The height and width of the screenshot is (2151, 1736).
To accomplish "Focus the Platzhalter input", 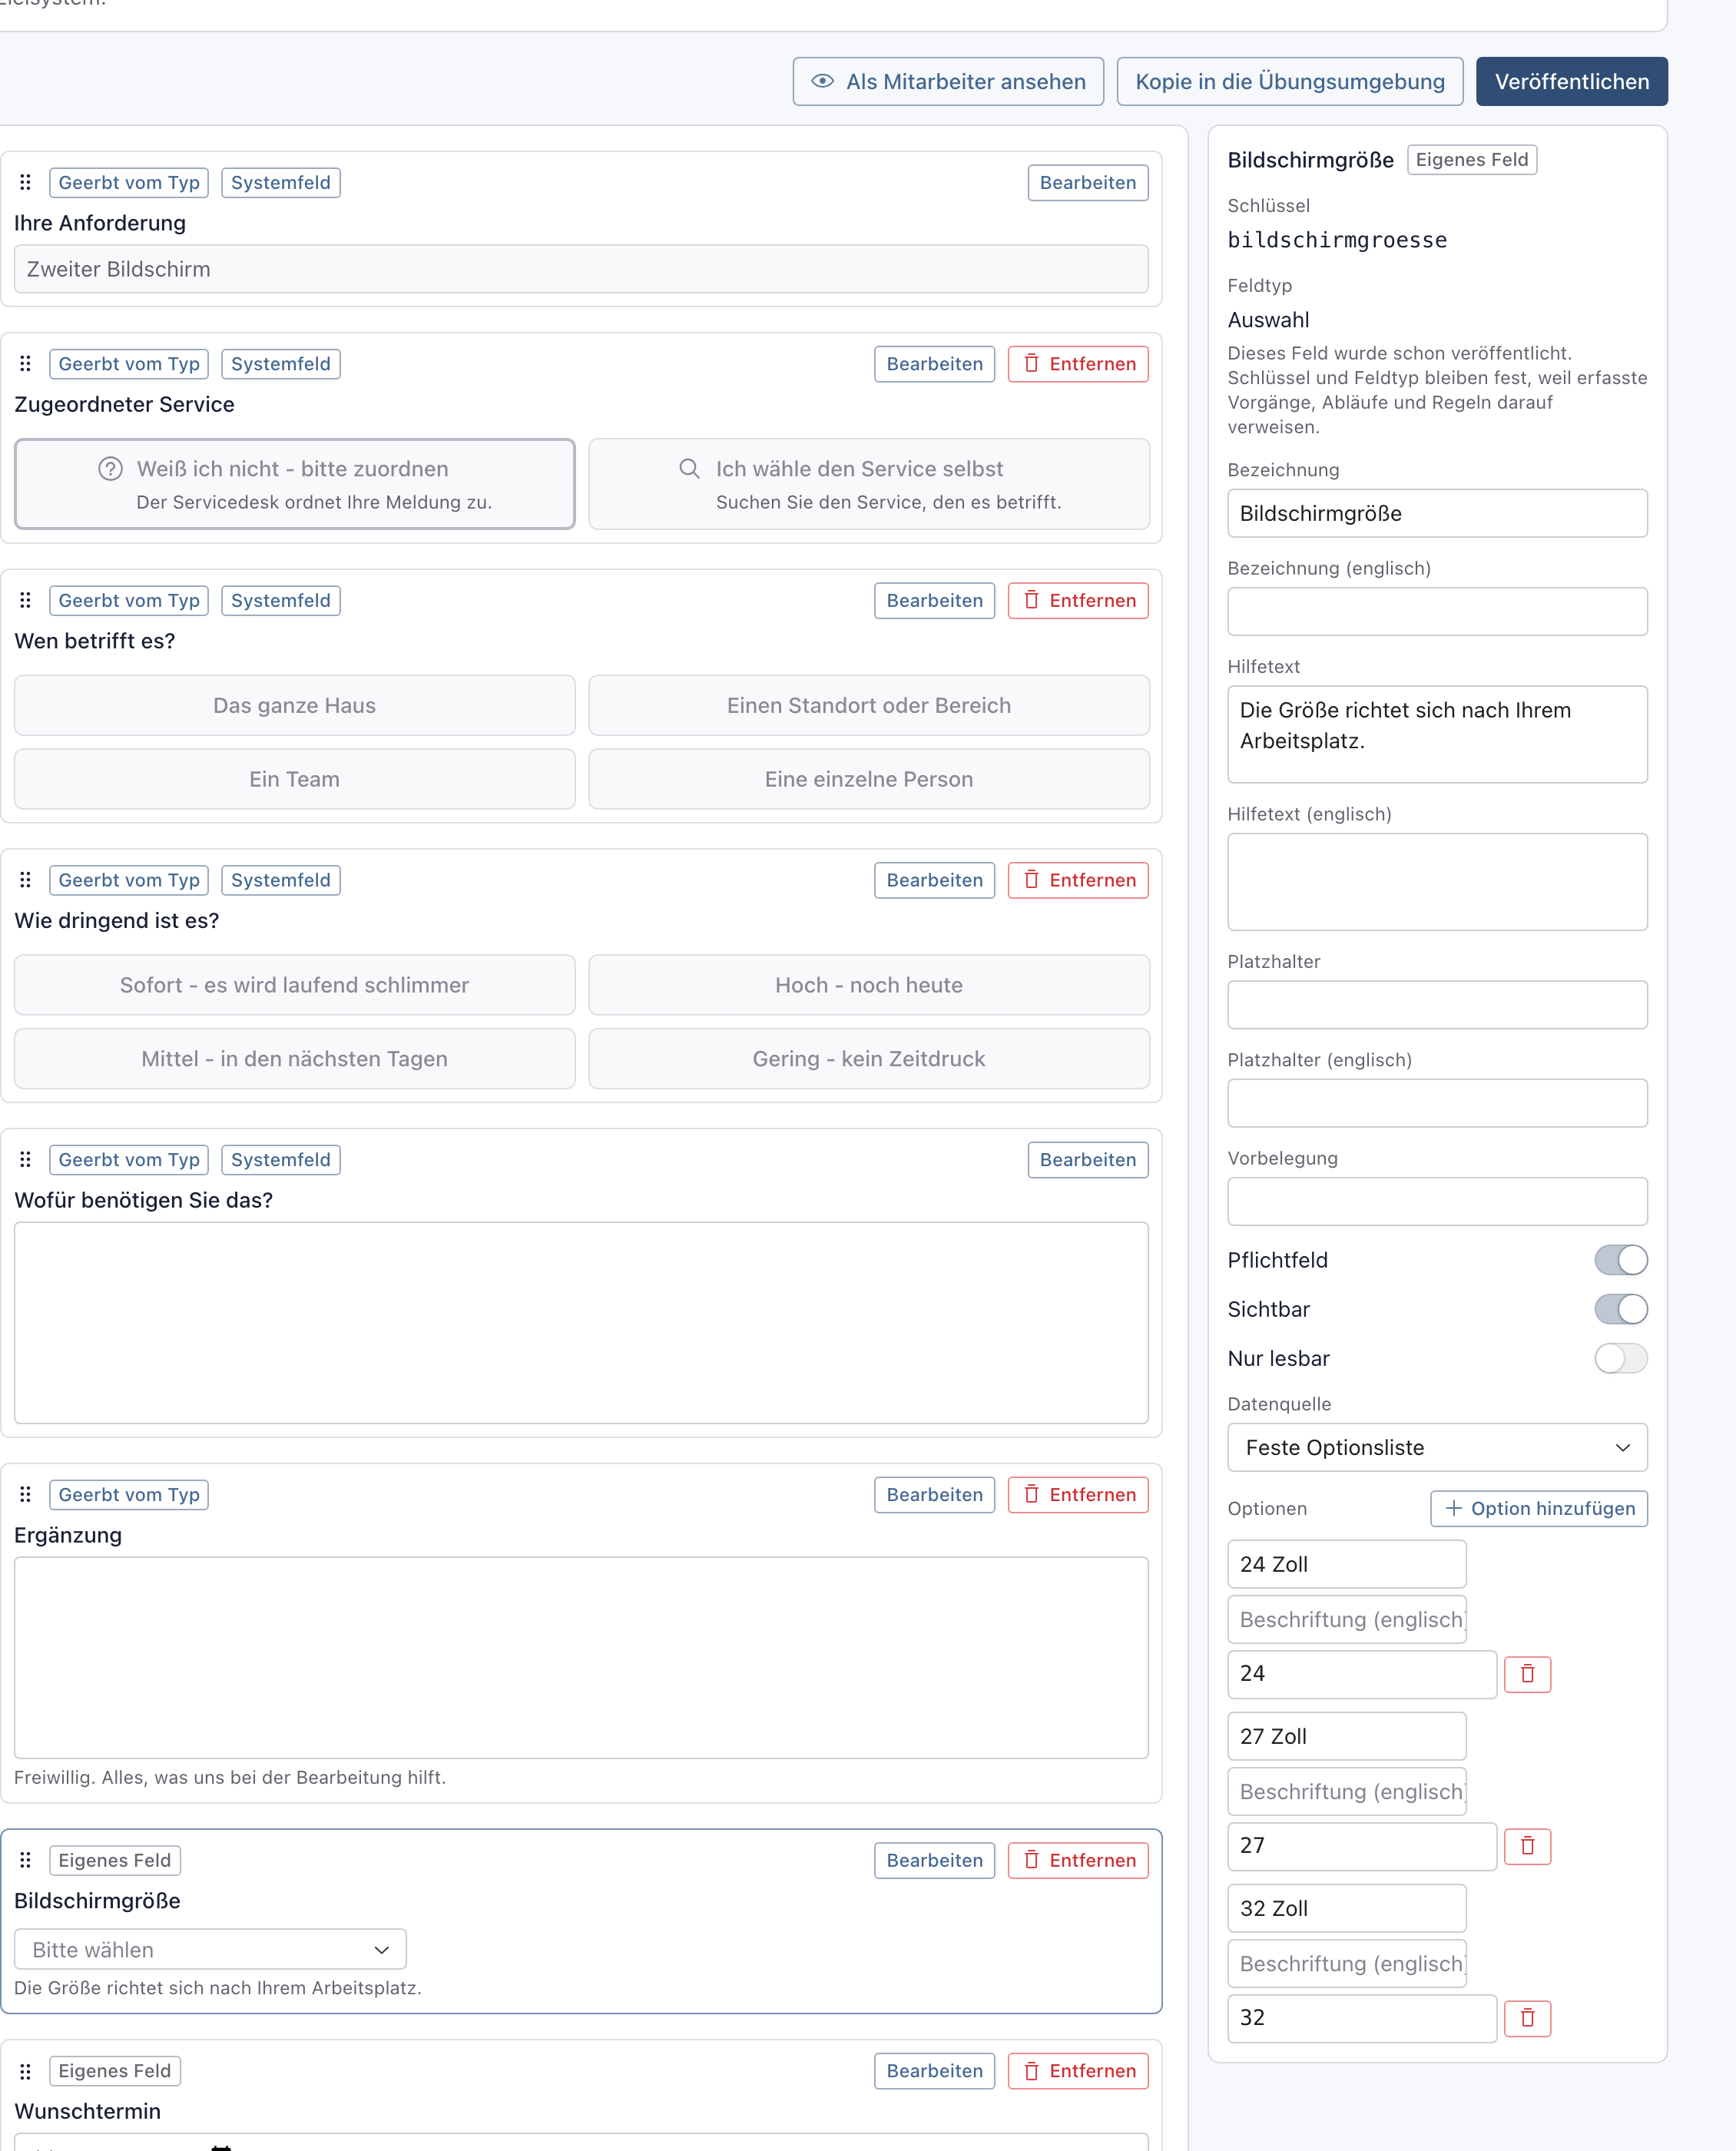I will (x=1437, y=1004).
